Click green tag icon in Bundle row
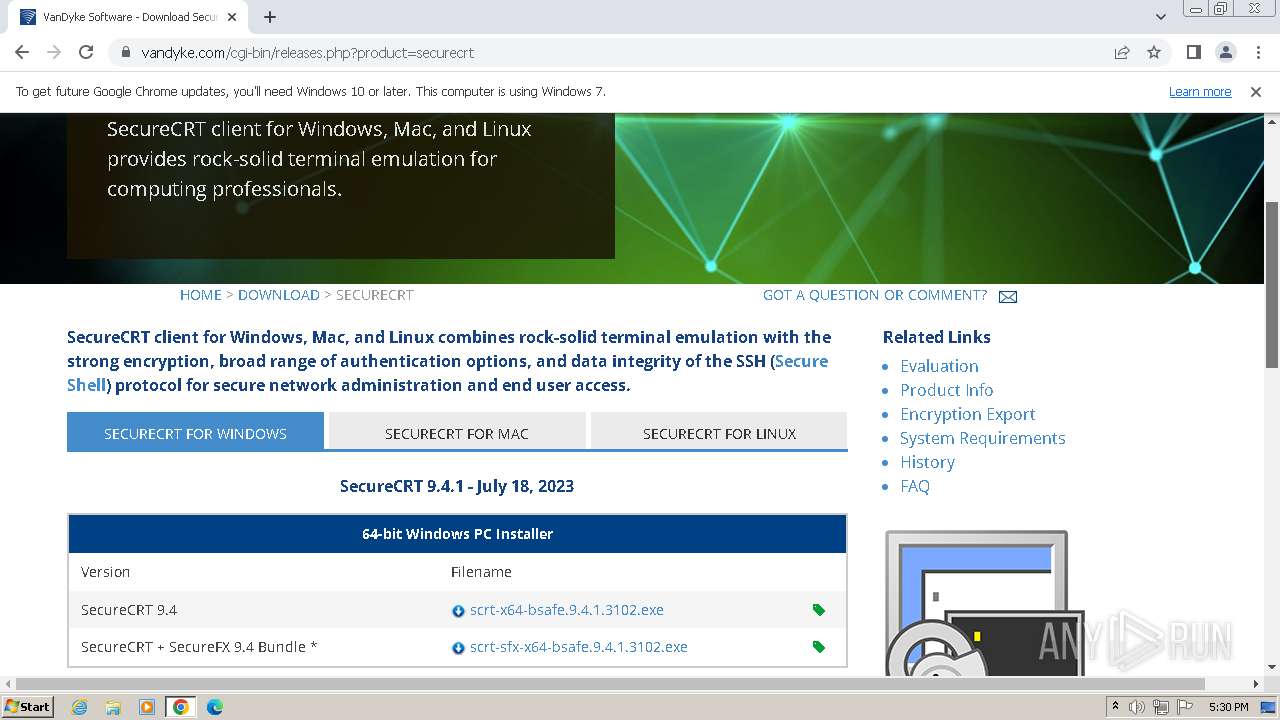The height and width of the screenshot is (720, 1280). (x=819, y=647)
